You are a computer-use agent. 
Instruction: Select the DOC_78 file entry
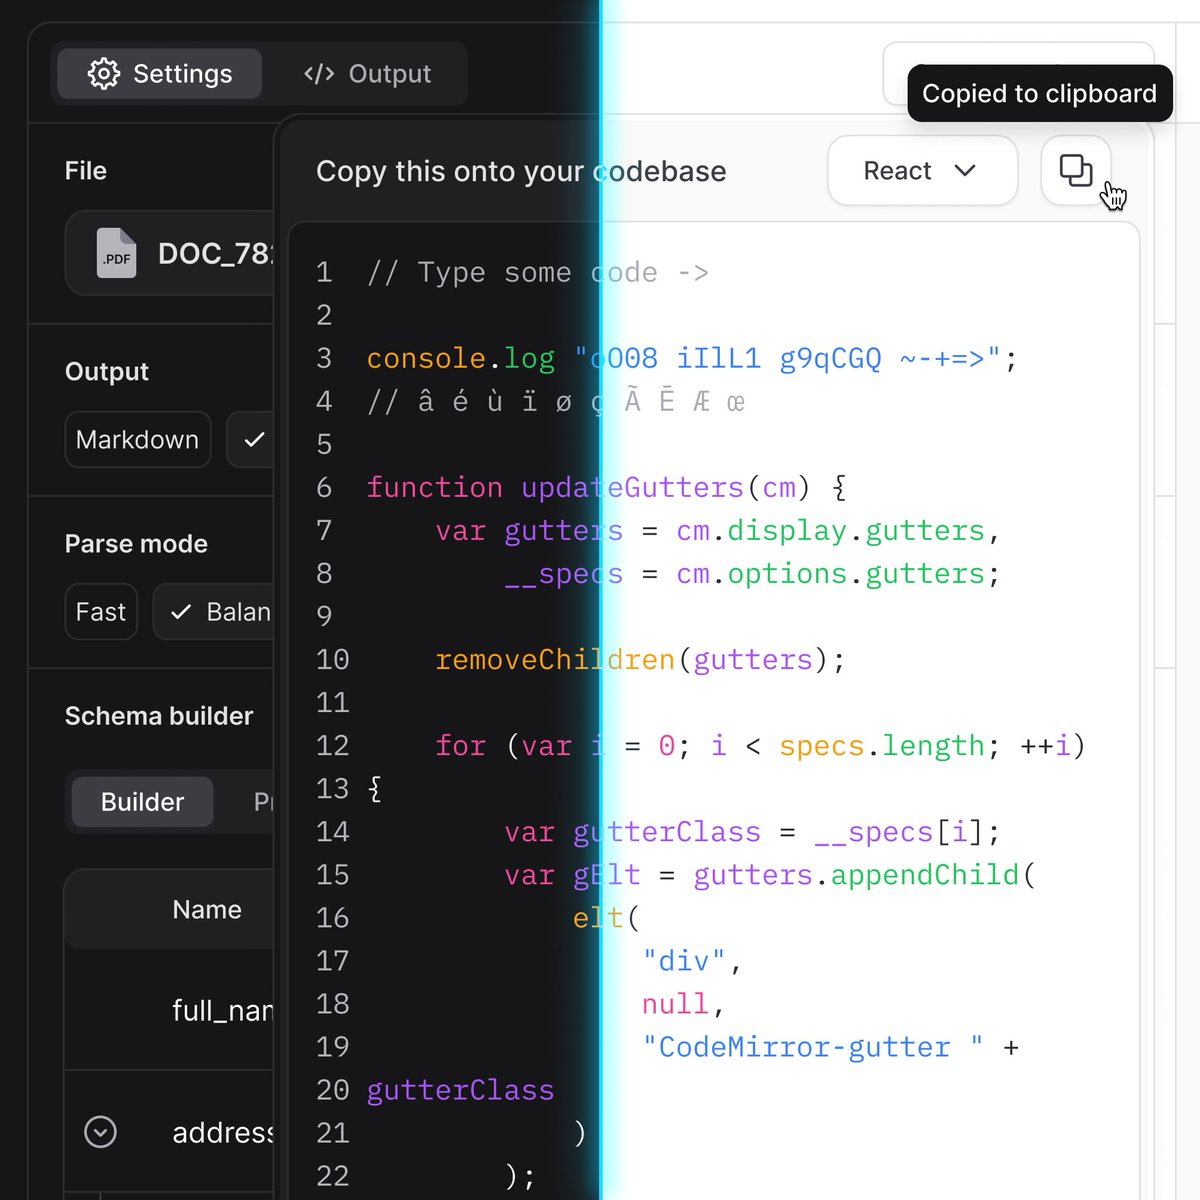pos(170,253)
